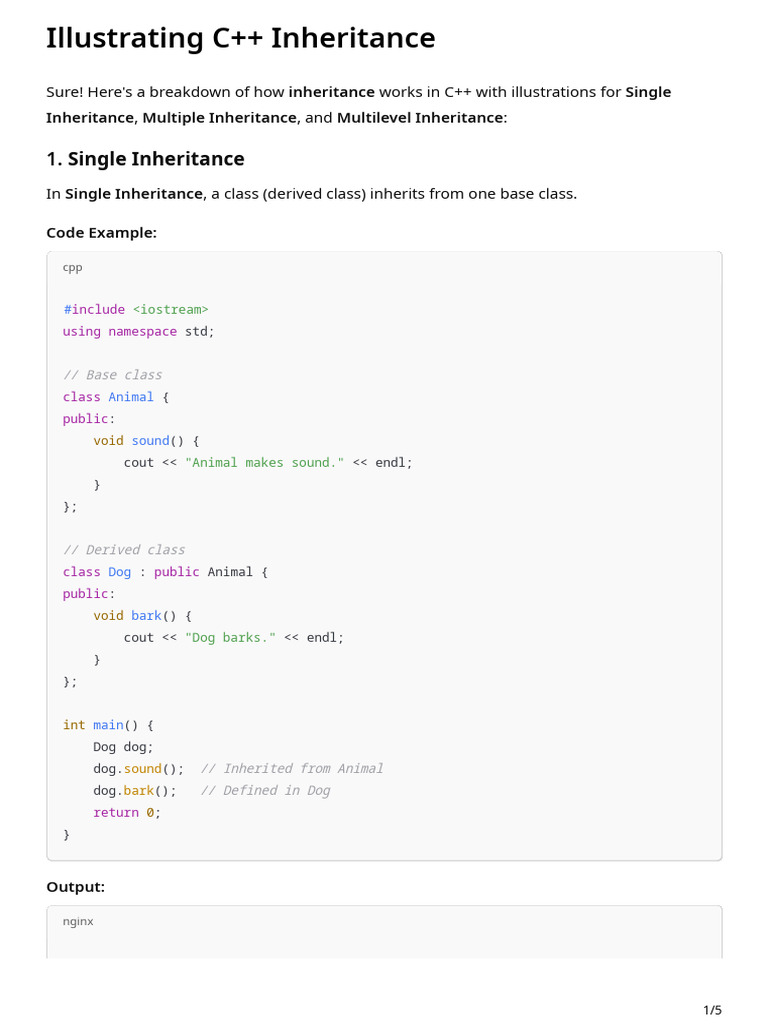
Task: Click the "class Animal {" line
Action: (116, 397)
